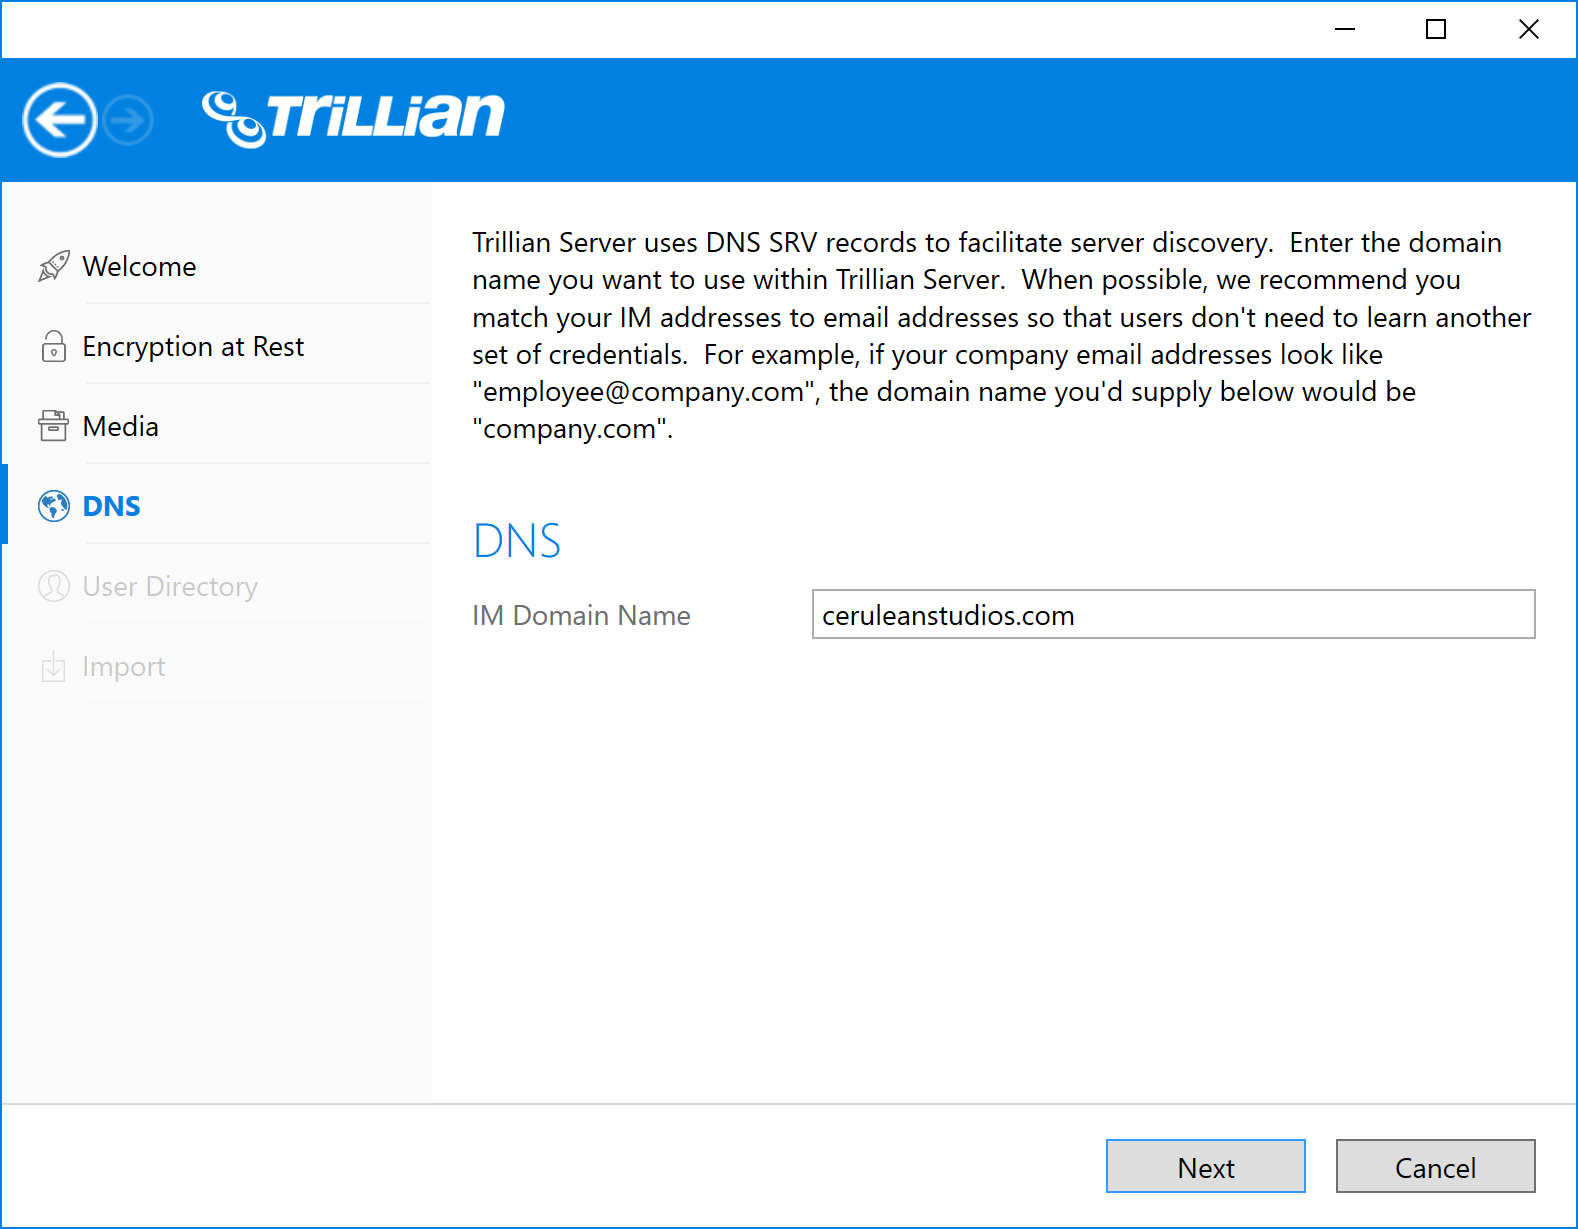Open the Encryption at Rest step
Viewport: 1578px width, 1229px height.
pyautogui.click(x=218, y=346)
